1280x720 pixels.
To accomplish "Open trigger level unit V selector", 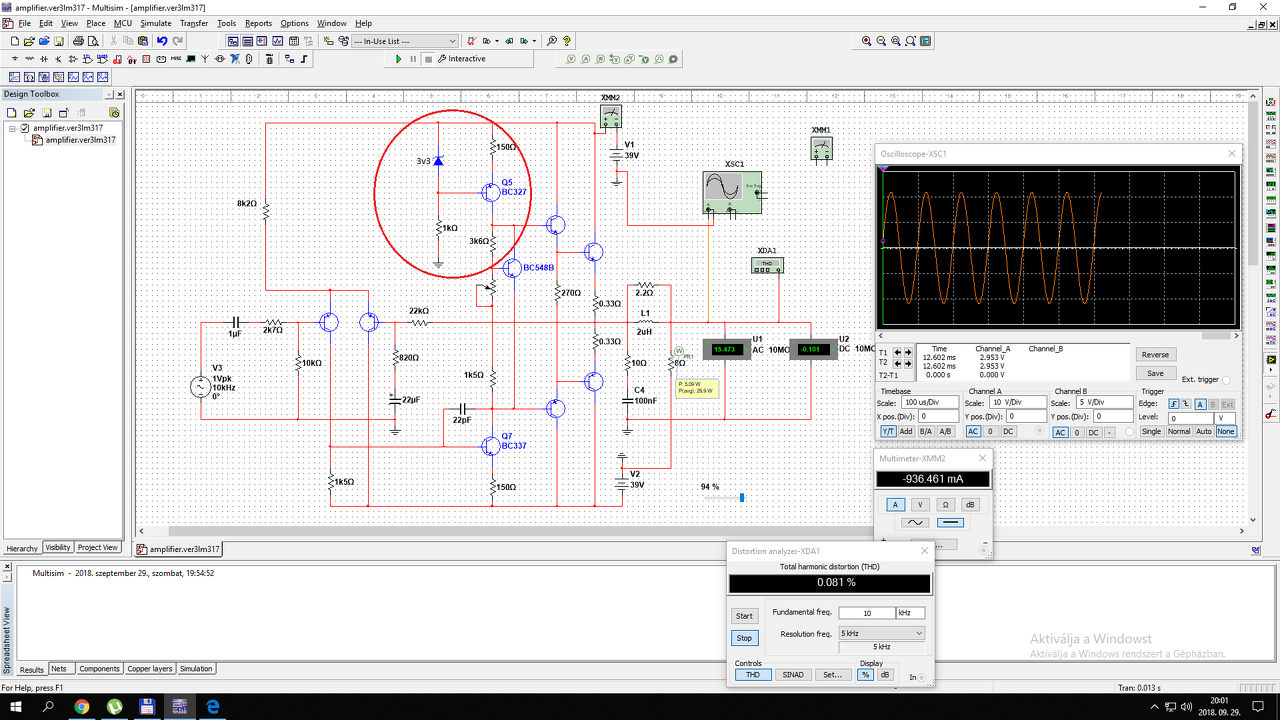I will (x=1226, y=418).
